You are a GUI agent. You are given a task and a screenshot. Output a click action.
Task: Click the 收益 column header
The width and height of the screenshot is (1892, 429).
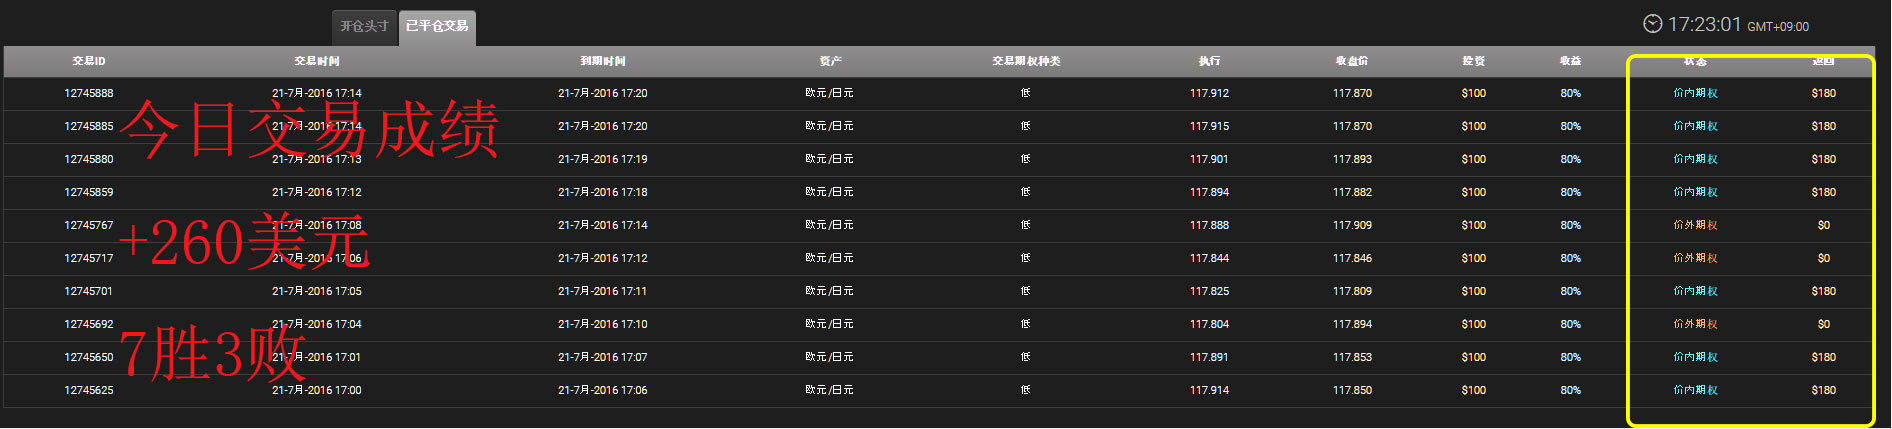click(x=1571, y=61)
